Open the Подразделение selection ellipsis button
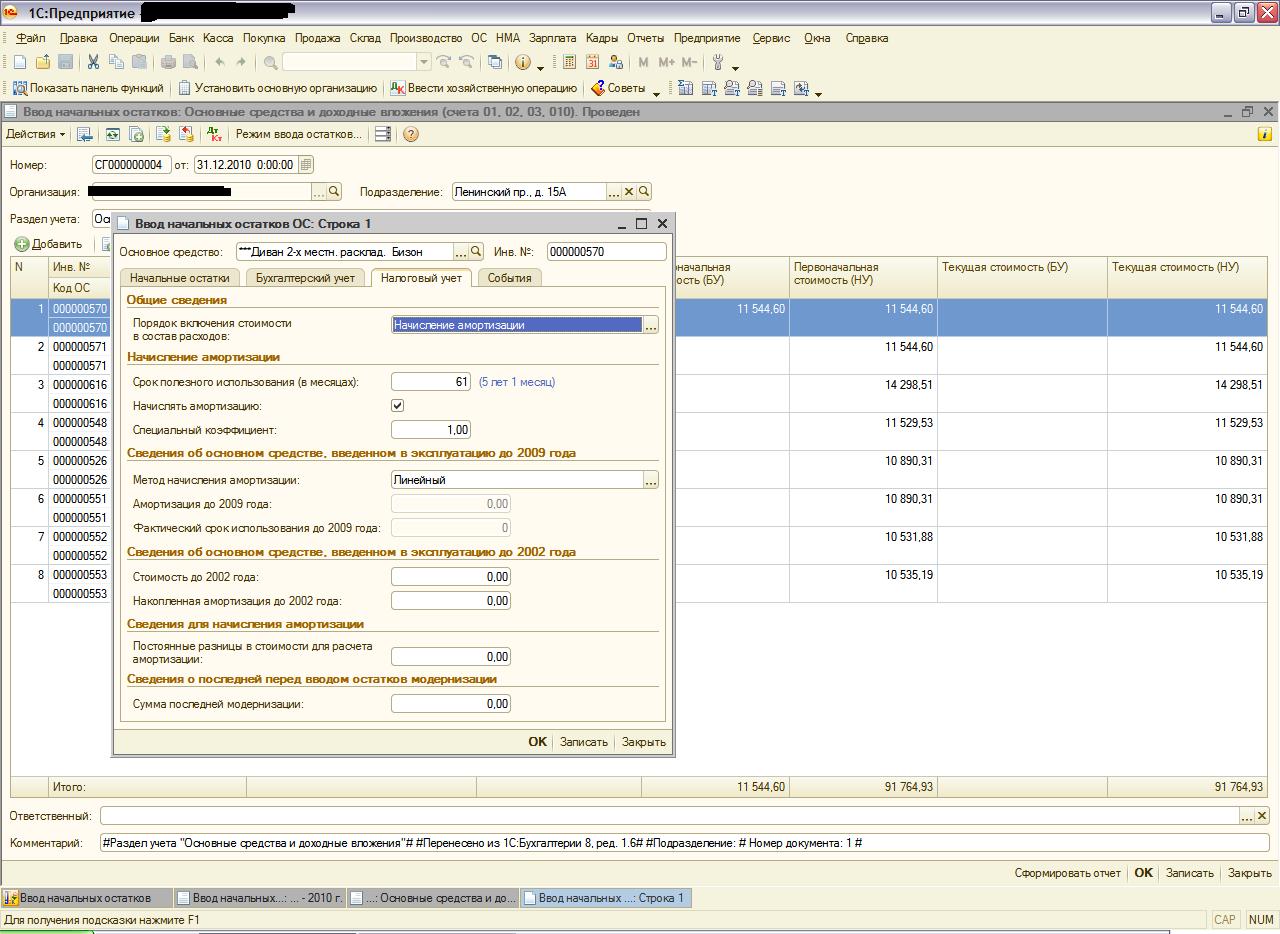 click(614, 191)
